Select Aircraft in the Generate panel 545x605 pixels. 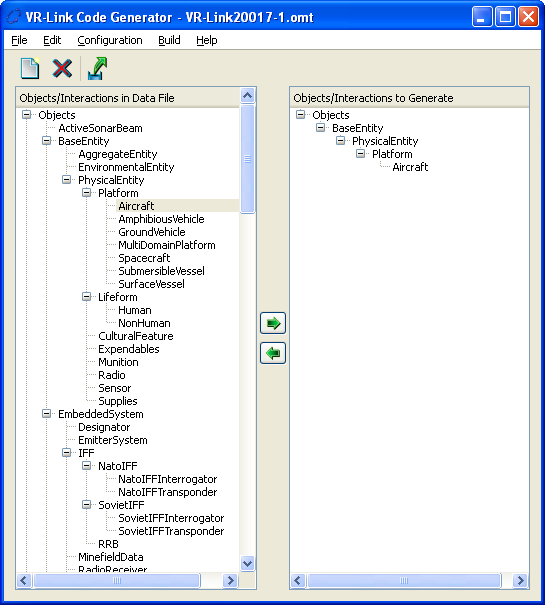[410, 167]
